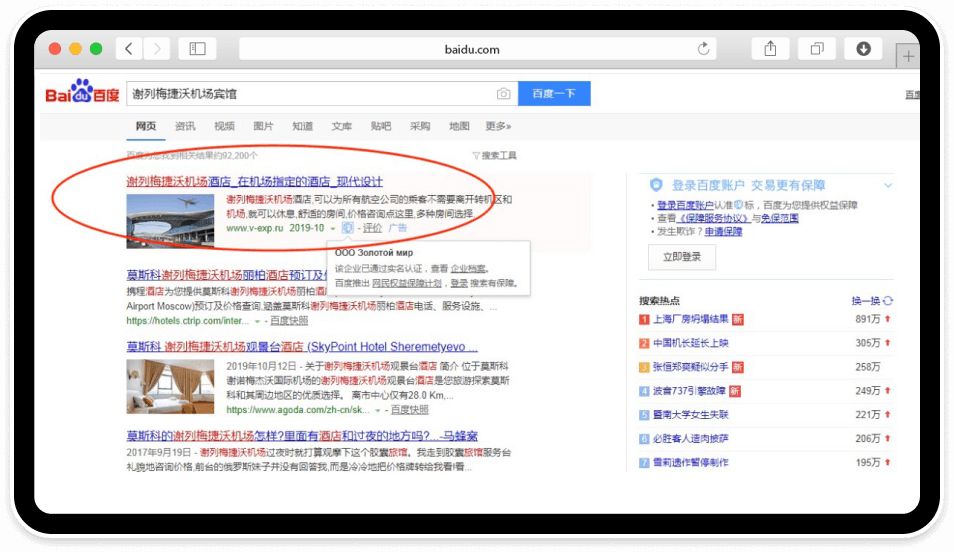Click the 百度一下 search button
Viewport: 954px width, 552px height.
[554, 94]
